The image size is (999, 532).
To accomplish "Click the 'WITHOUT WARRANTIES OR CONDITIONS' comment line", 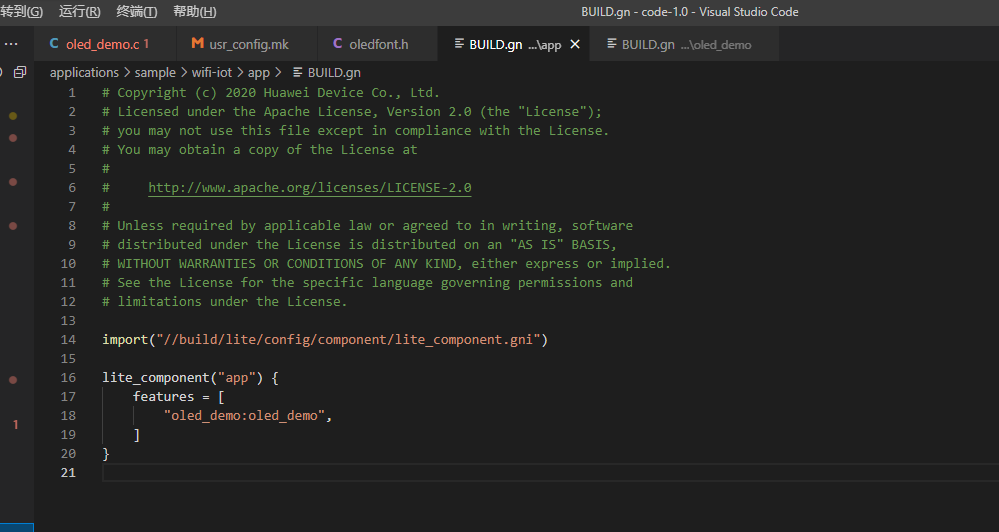I will tap(386, 263).
